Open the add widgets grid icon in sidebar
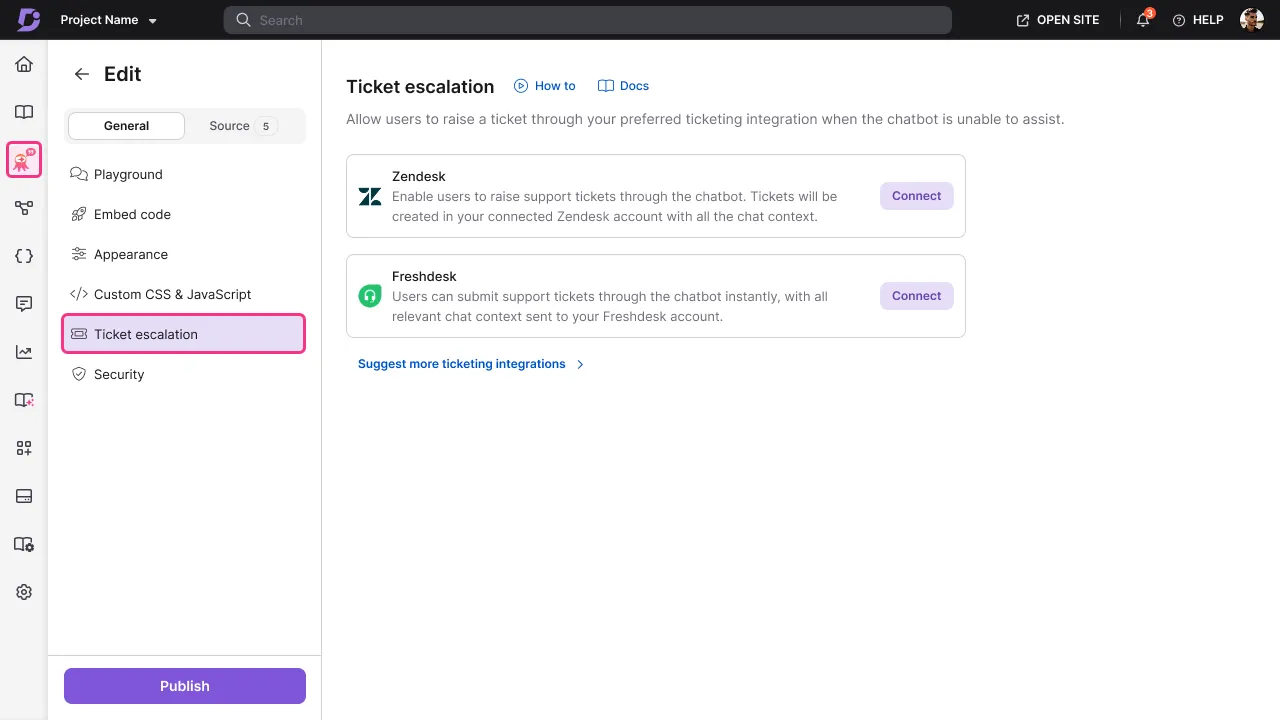The image size is (1280, 720). [x=24, y=448]
